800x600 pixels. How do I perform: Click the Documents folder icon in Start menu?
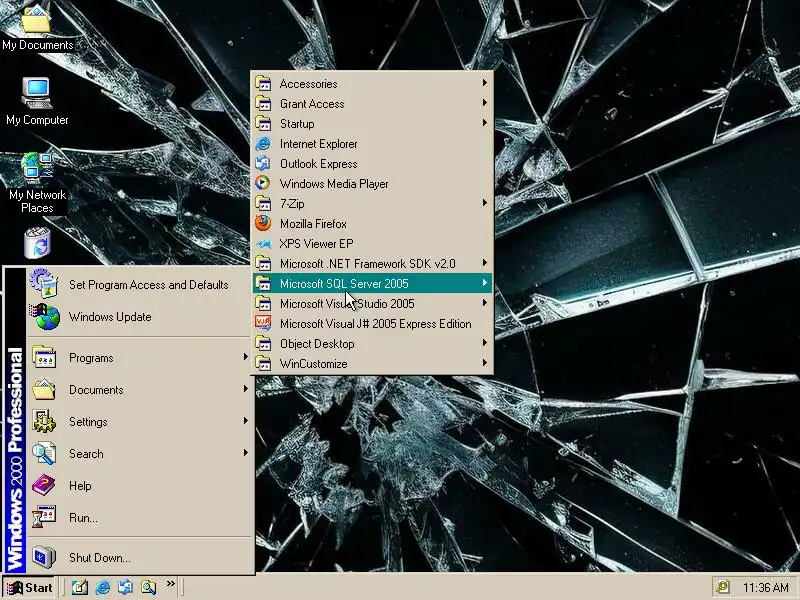44,389
